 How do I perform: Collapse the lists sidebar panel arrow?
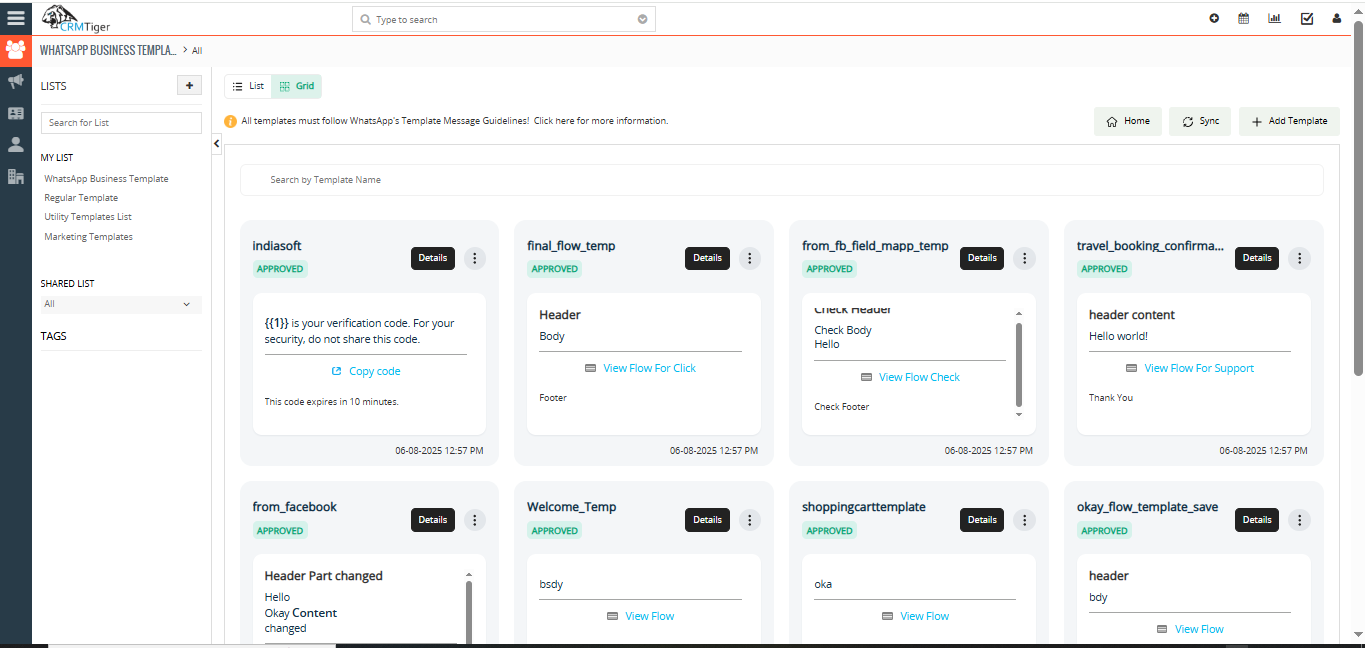(217, 145)
